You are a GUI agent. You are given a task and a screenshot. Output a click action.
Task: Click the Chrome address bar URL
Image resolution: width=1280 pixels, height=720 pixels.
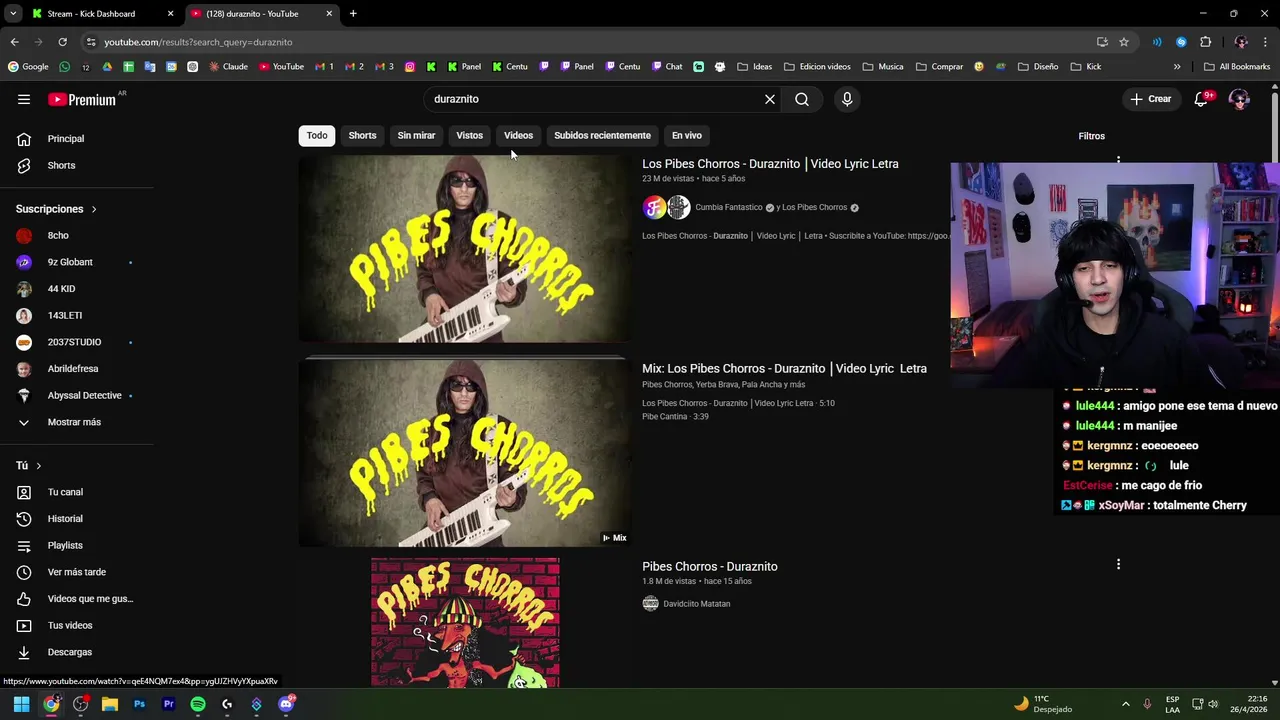pyautogui.click(x=198, y=42)
